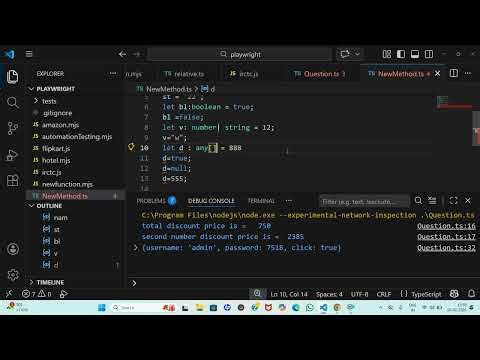Open the Accounts menu icon
This screenshot has height=360, width=480.
pos(13,249)
